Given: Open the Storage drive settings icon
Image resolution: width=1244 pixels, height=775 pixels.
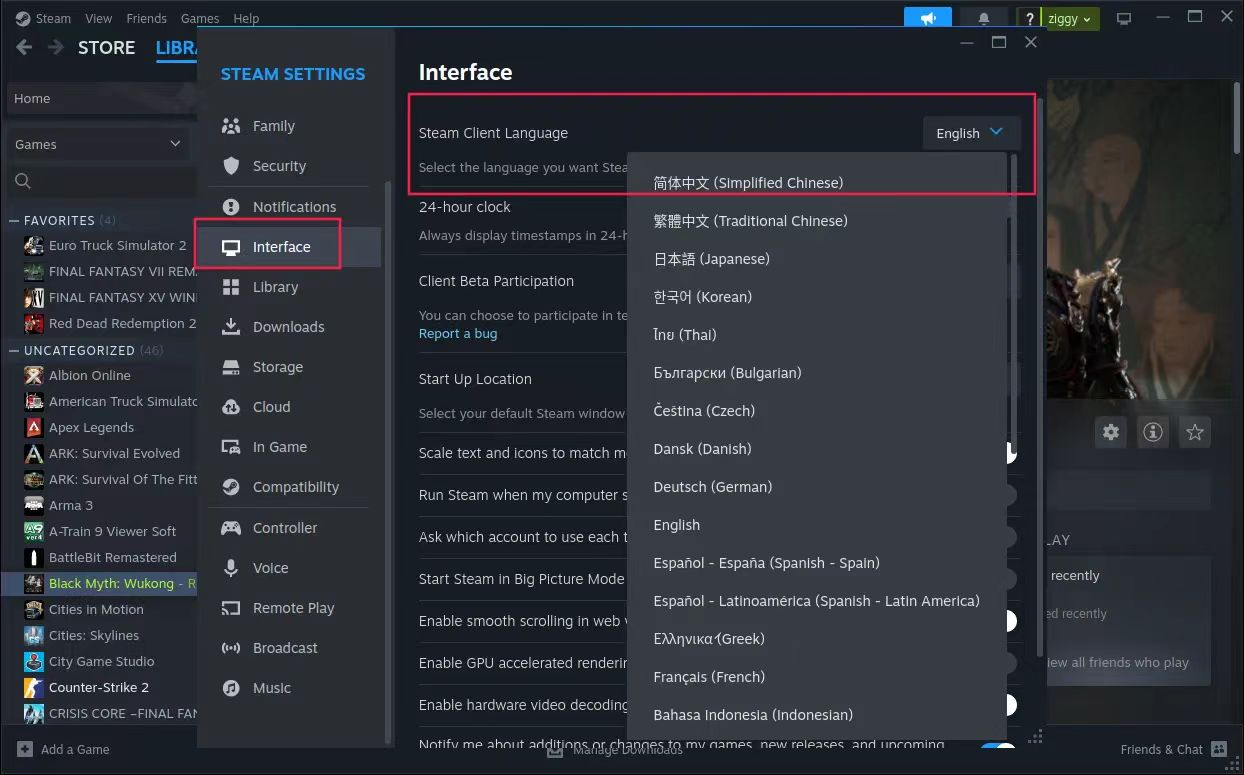Looking at the screenshot, I should point(231,367).
